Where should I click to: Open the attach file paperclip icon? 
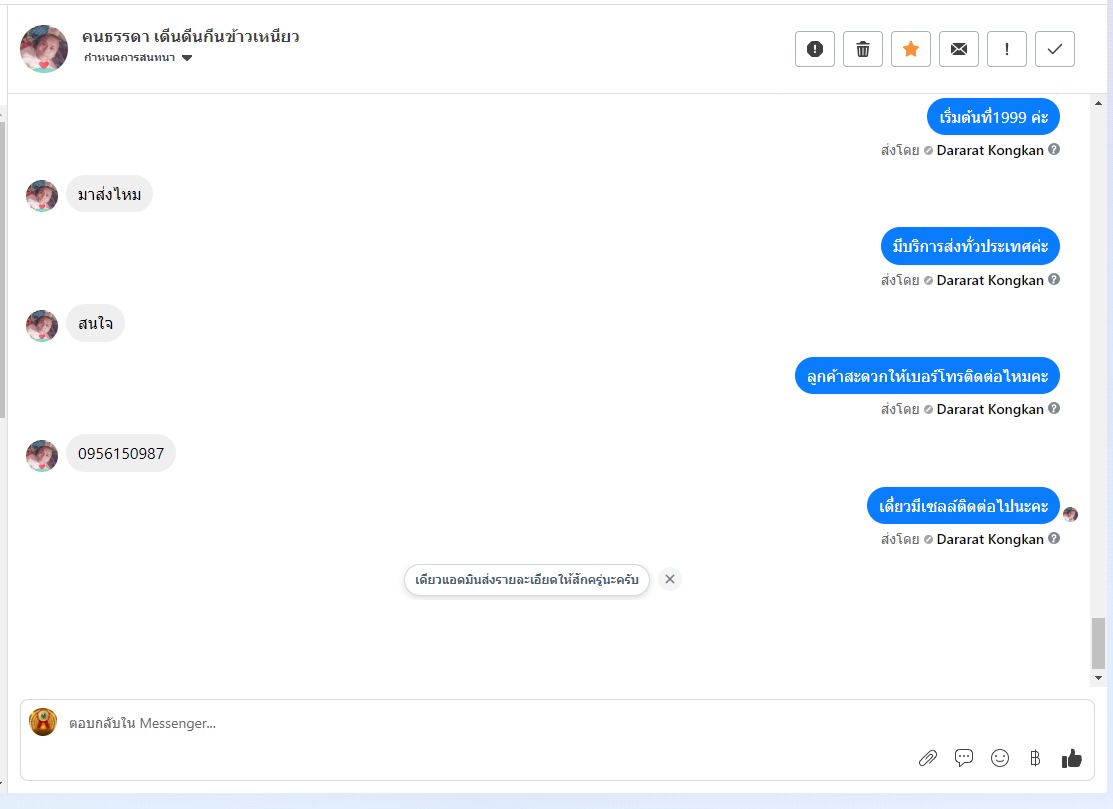pos(928,758)
